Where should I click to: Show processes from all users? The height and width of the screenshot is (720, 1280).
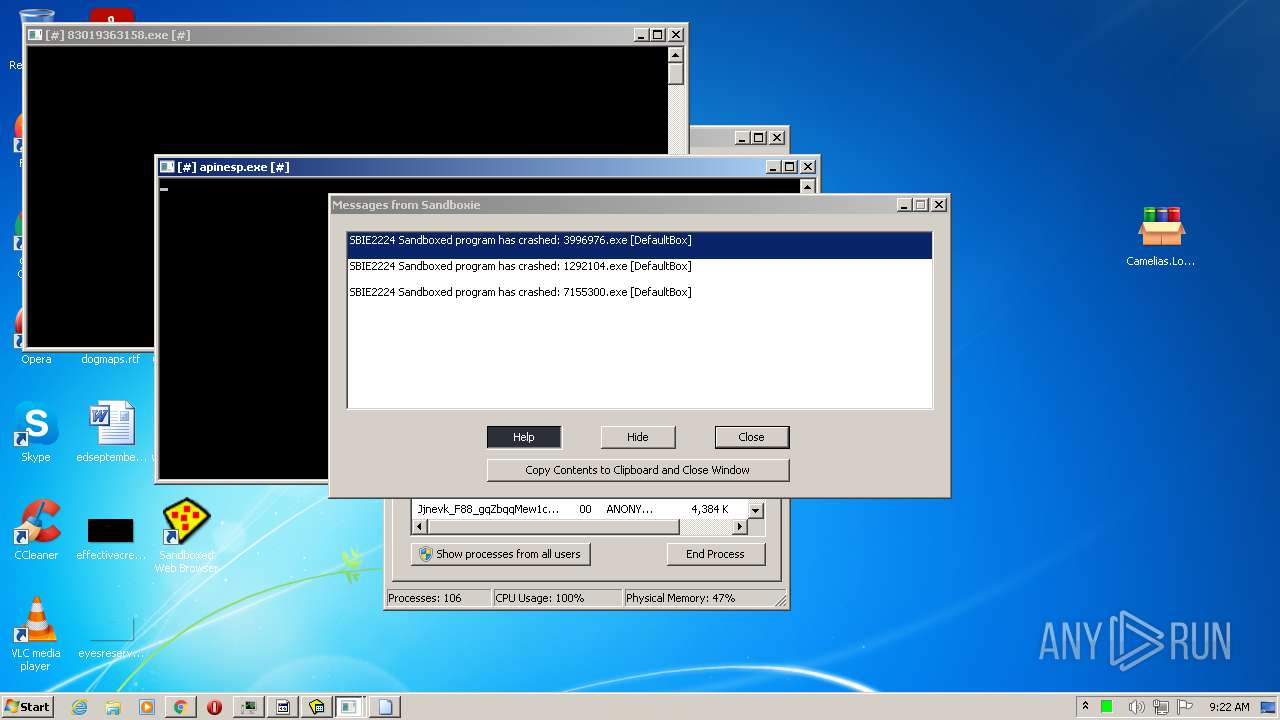tap(500, 554)
